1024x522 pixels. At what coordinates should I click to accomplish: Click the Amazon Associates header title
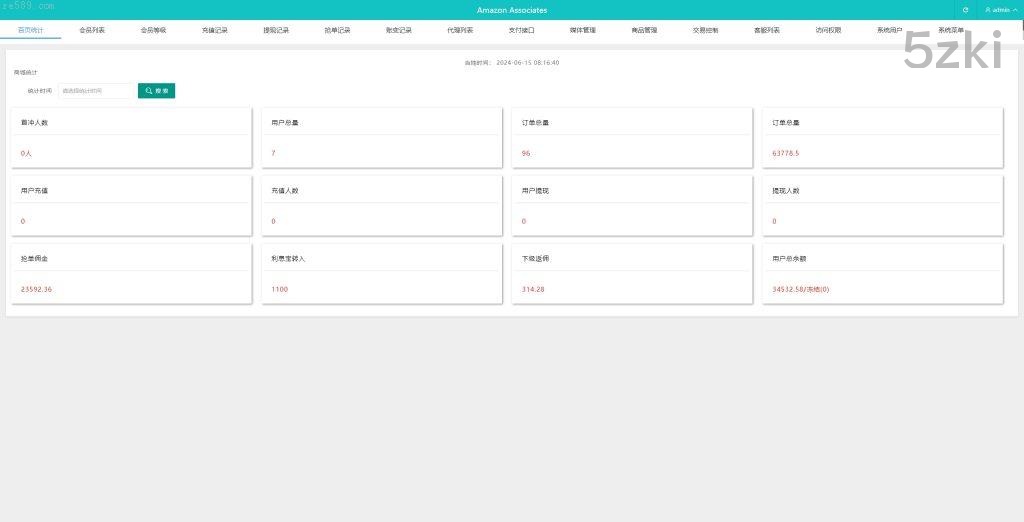pyautogui.click(x=512, y=10)
